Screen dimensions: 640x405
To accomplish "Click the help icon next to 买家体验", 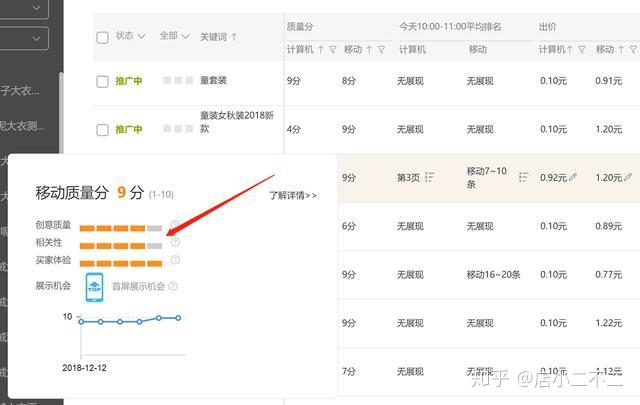I will pos(175,260).
